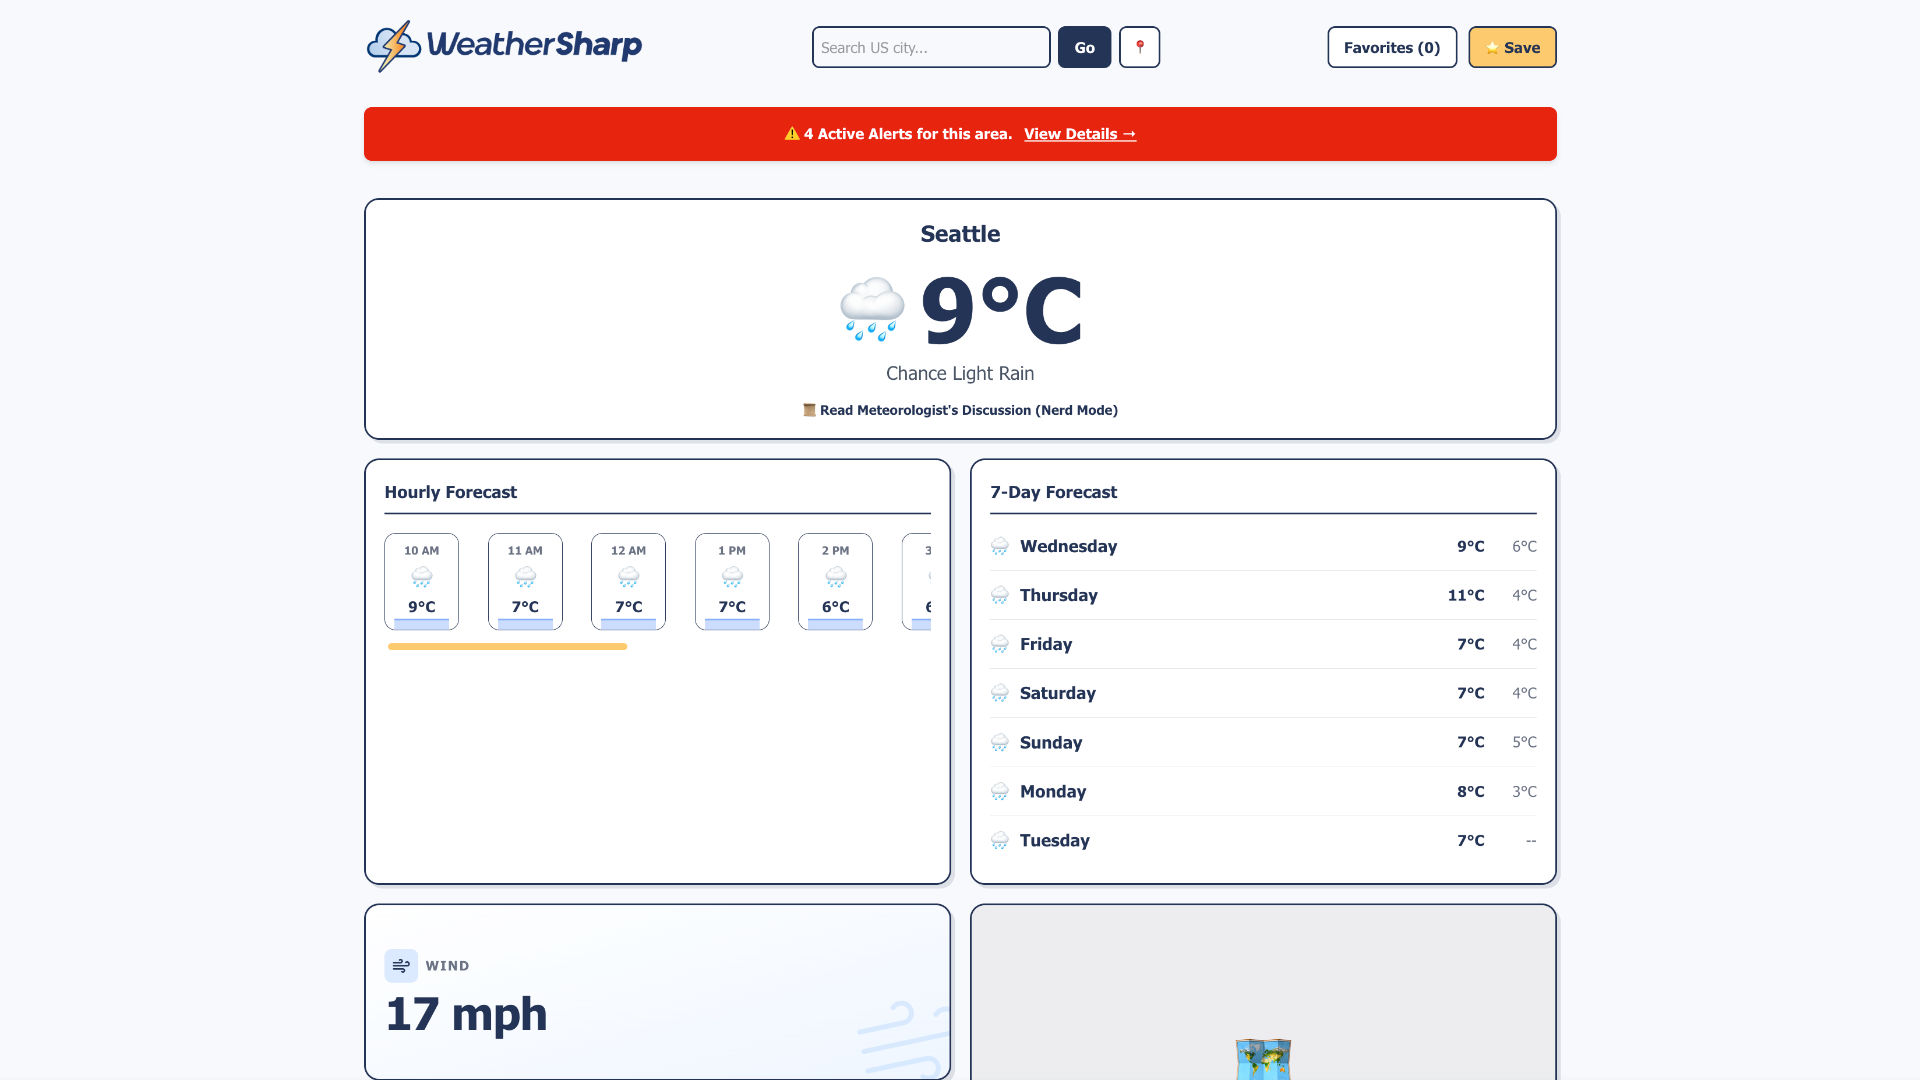This screenshot has width=1920, height=1080.
Task: Click the WeatherSharp lightning bolt logo
Action: [x=394, y=45]
